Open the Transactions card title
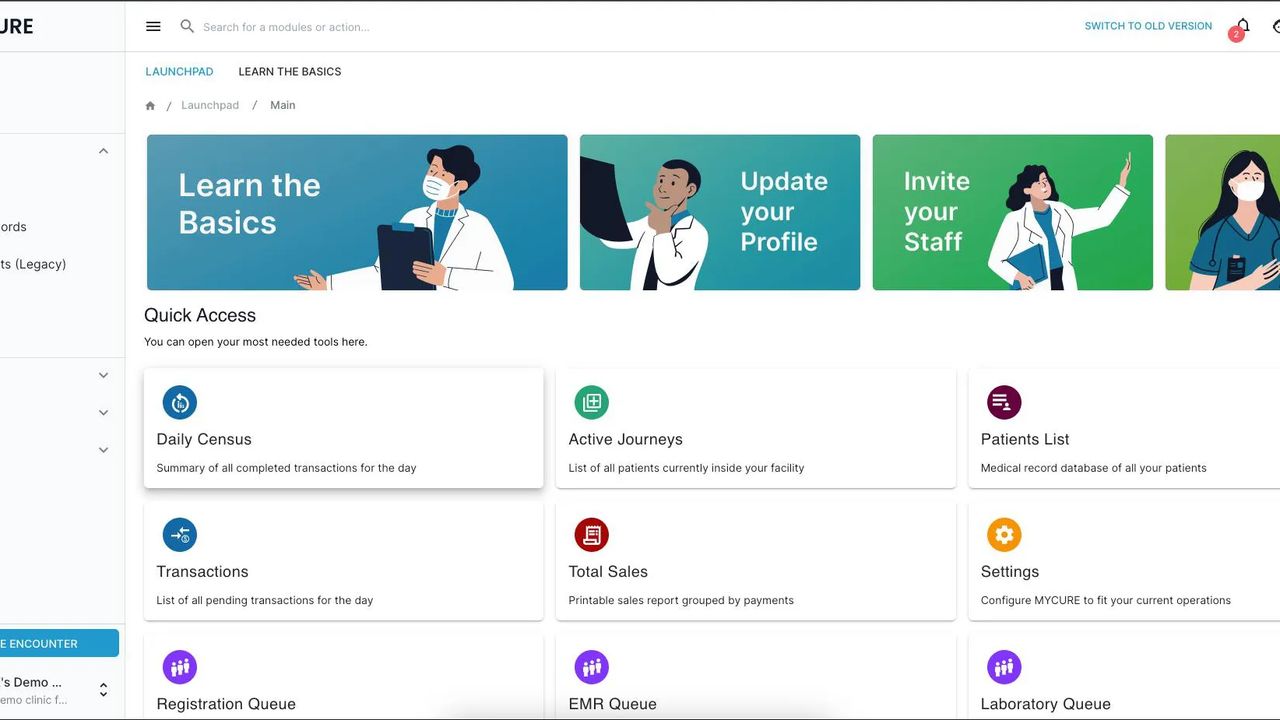Screen dimensions: 1280x720 click(203, 572)
